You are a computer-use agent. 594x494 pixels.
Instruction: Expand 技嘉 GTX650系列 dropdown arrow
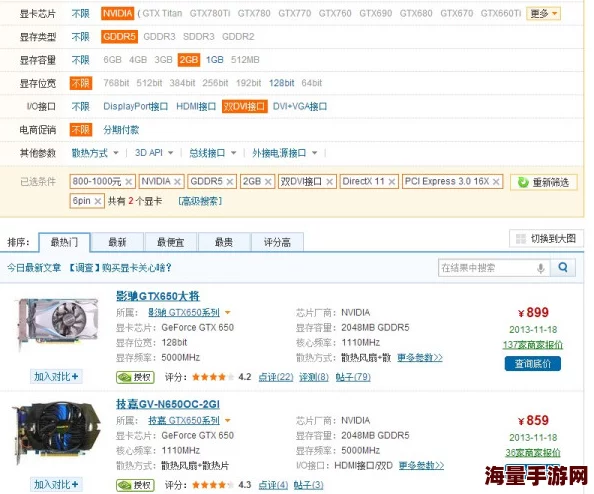(228, 421)
